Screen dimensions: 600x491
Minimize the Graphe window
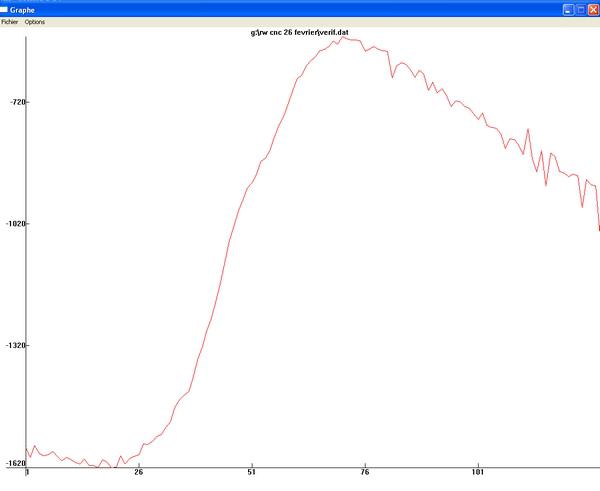[x=568, y=10]
